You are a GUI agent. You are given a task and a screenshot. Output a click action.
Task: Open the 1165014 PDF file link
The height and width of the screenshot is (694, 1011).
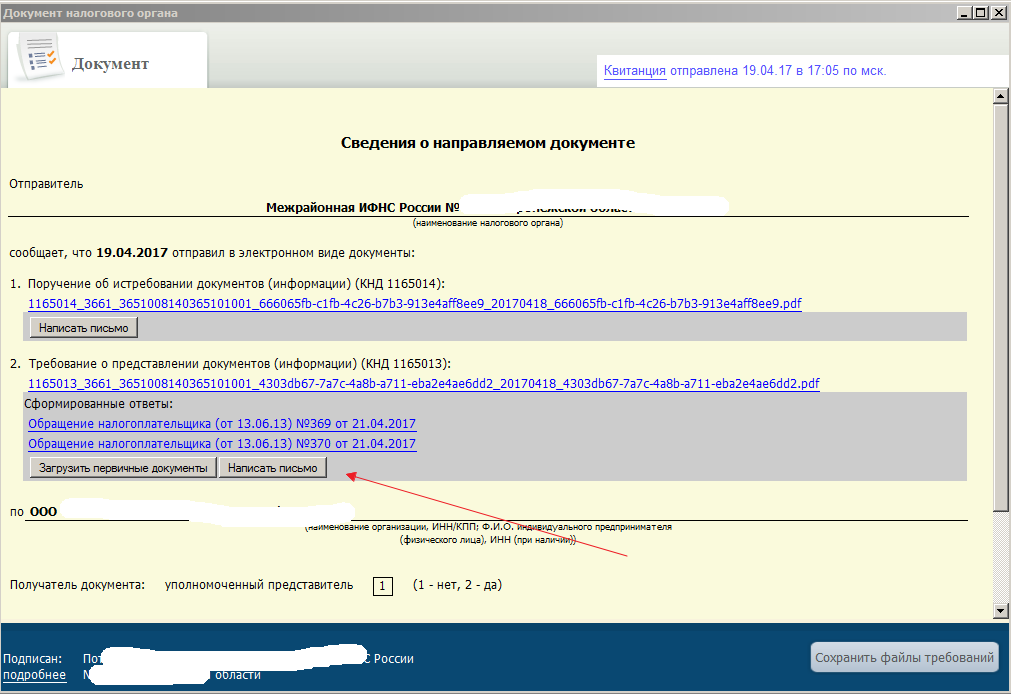[414, 304]
